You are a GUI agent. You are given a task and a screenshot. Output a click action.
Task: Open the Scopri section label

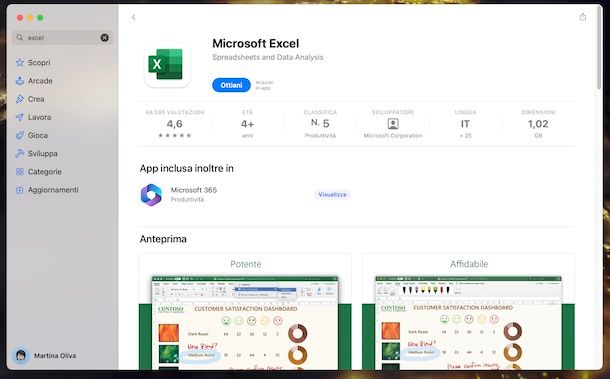click(x=39, y=63)
